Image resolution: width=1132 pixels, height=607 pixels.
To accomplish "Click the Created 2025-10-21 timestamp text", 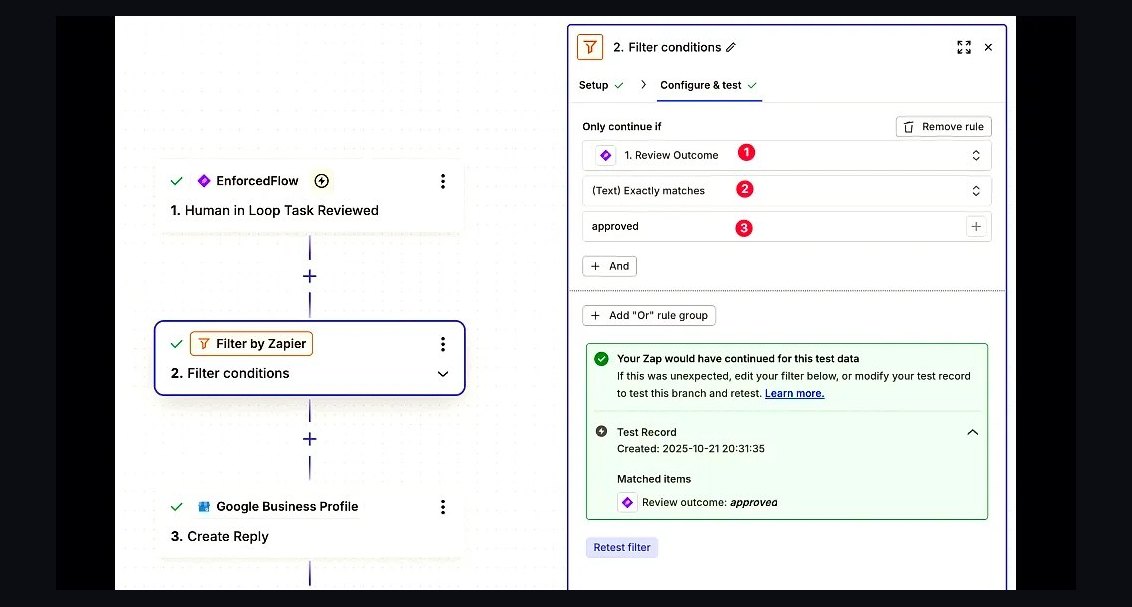I will [690, 449].
